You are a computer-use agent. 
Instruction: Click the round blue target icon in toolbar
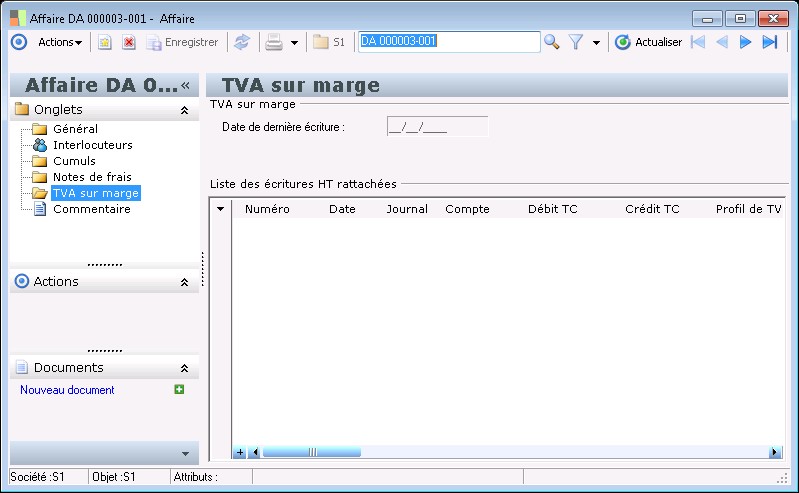click(19, 42)
